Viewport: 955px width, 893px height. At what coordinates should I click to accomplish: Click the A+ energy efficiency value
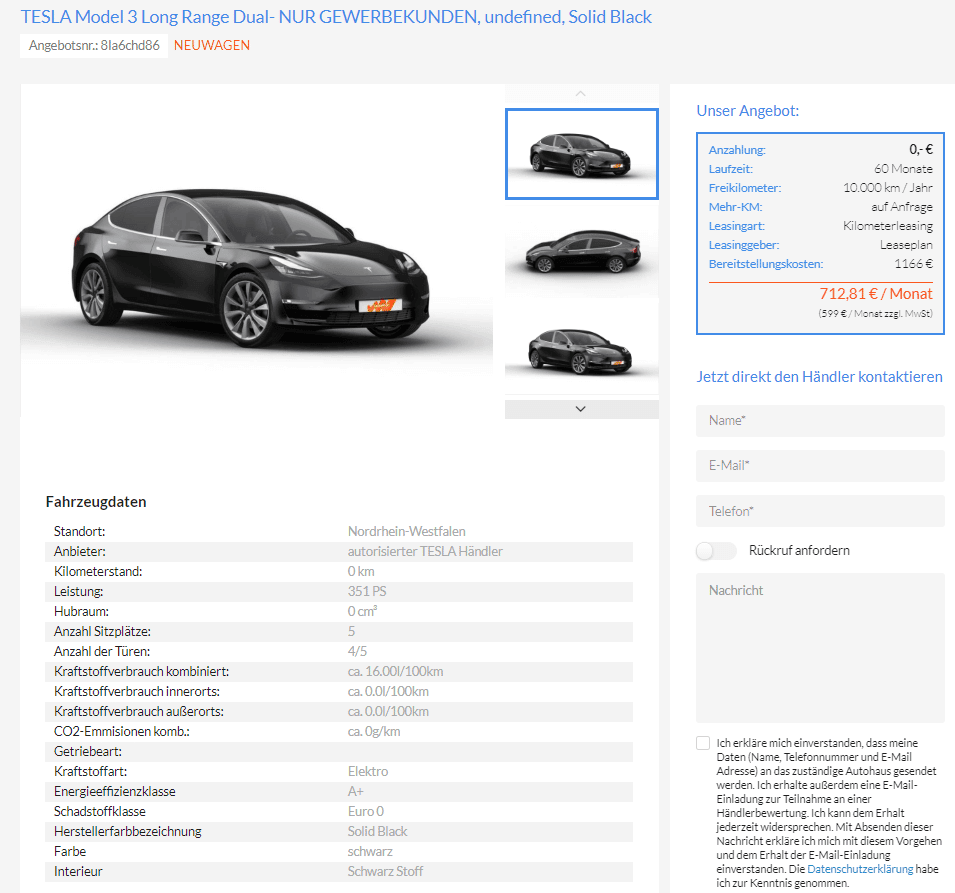pyautogui.click(x=356, y=792)
